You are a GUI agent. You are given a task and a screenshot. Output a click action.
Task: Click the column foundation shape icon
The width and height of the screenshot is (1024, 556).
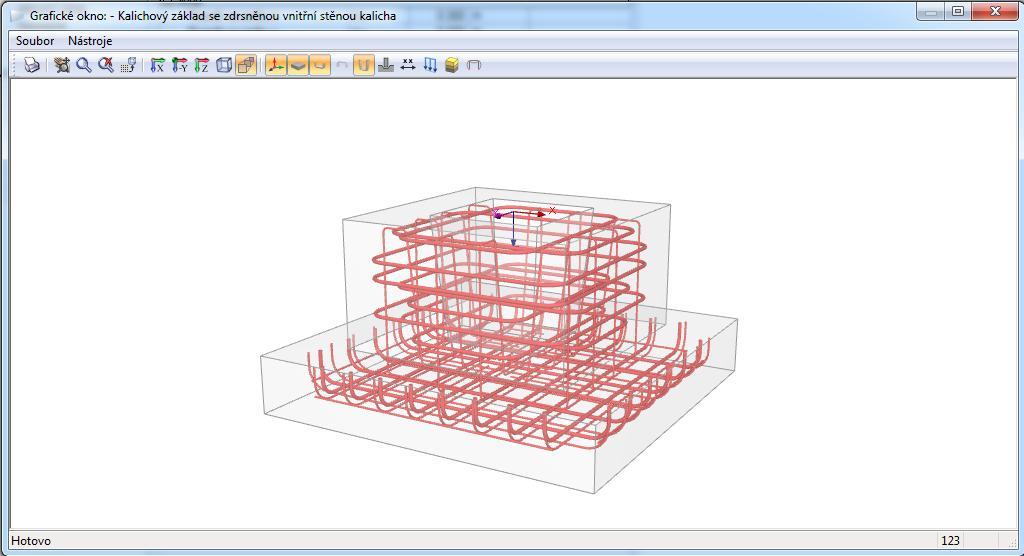tap(386, 65)
